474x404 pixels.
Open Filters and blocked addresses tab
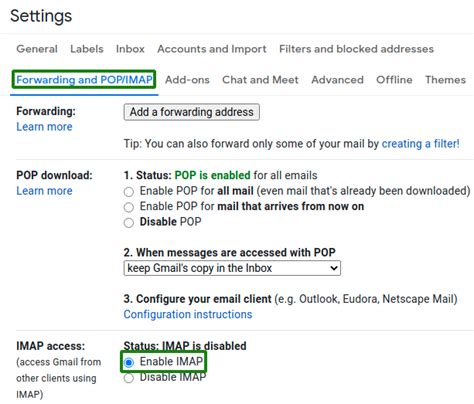tap(356, 49)
